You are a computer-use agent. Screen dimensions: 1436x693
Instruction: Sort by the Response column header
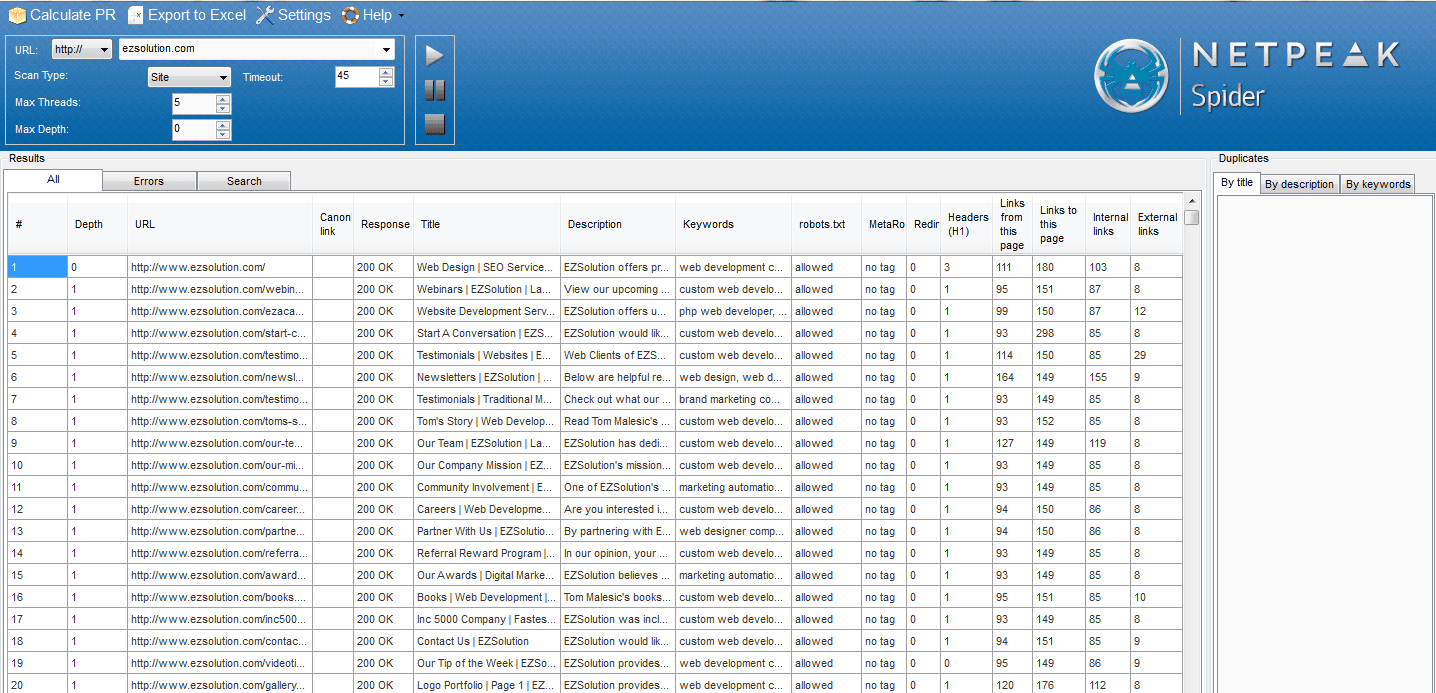pos(384,224)
